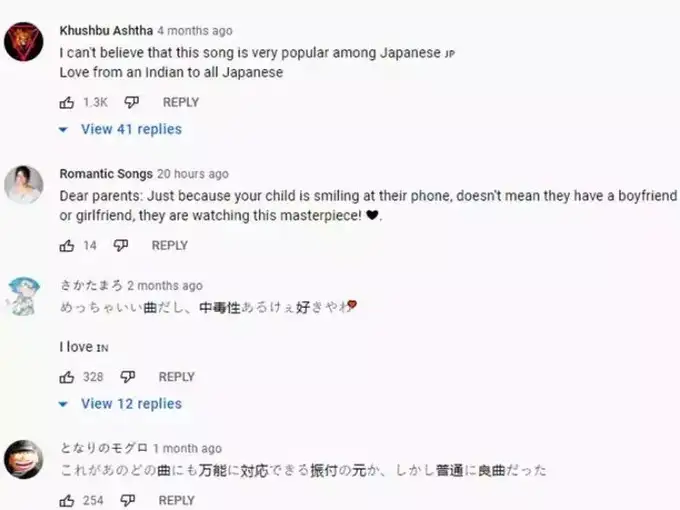This screenshot has width=680, height=510.
Task: Open Romantic Songs channel name link
Action: [106, 173]
